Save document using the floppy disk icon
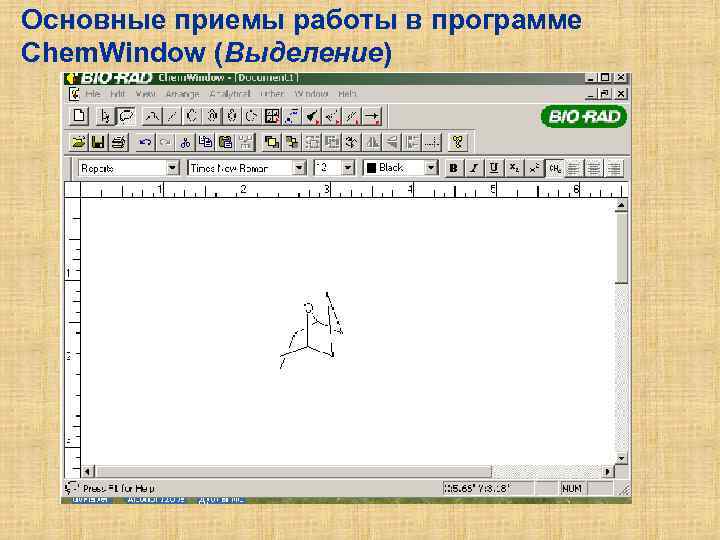This screenshot has height=540, width=720. click(x=98, y=142)
